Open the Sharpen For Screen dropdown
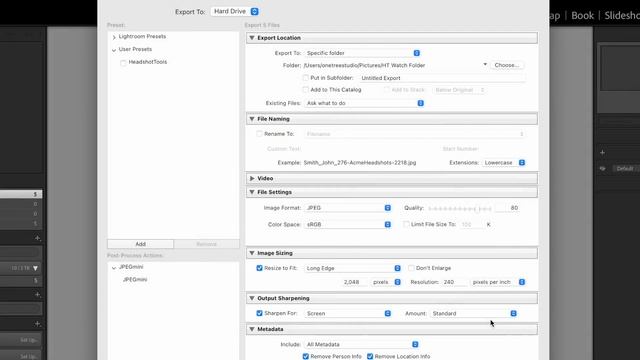640x360 pixels. [348, 313]
